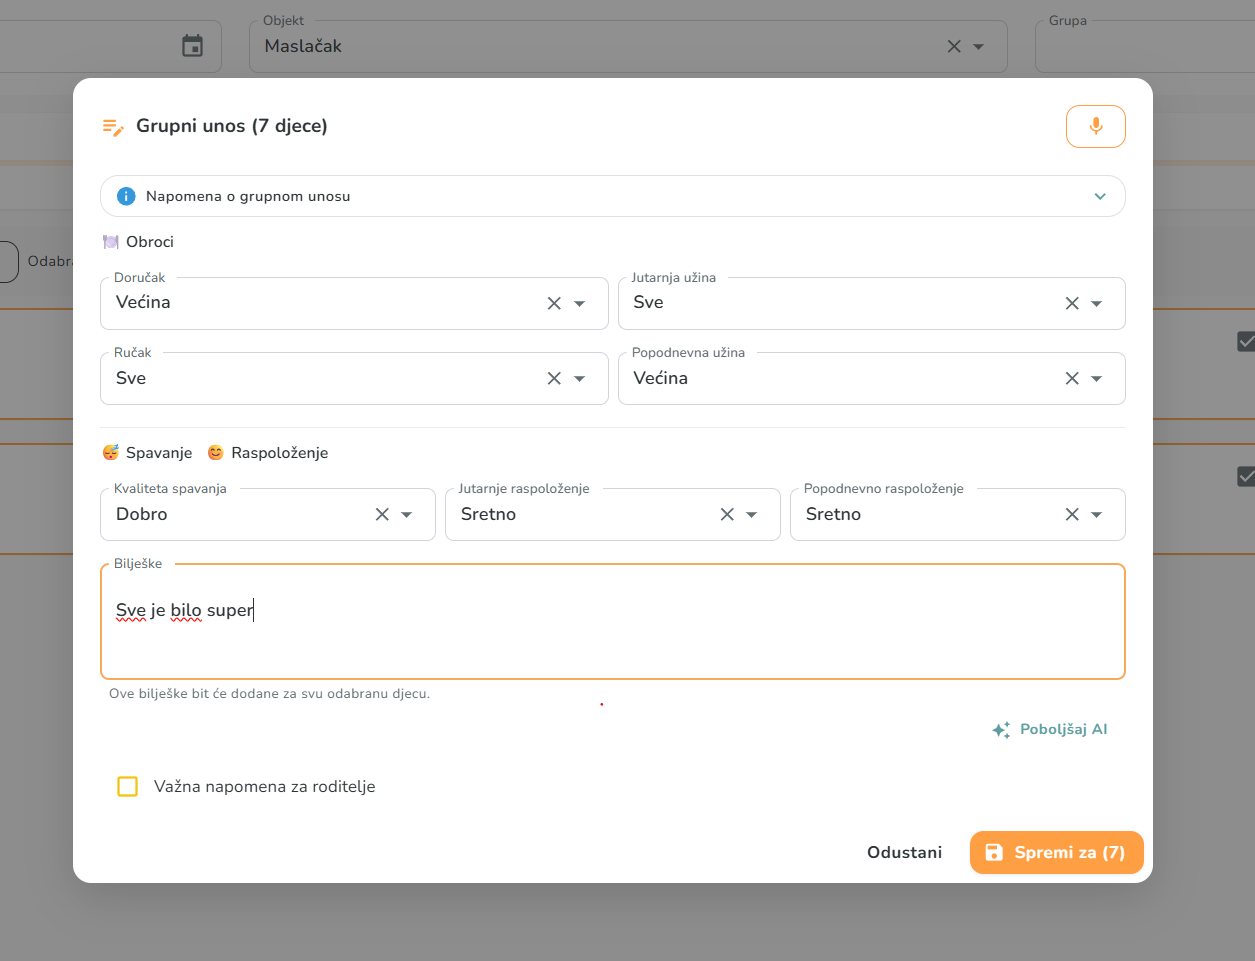Expand Napomena o grupnom unosu
Viewport: 1255px width, 961px height.
pyautogui.click(x=612, y=196)
